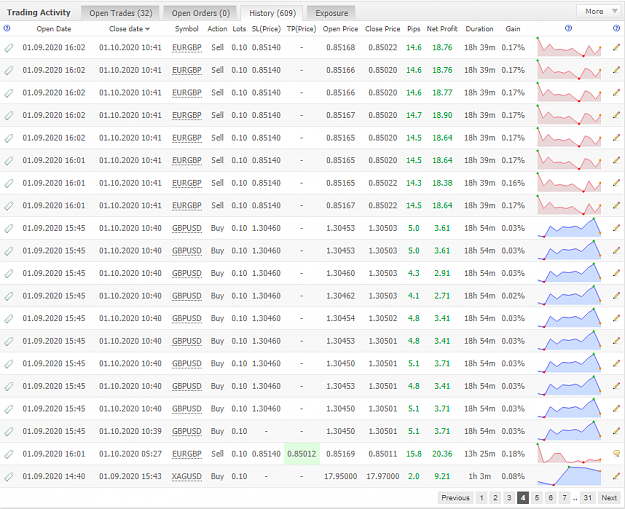The height and width of the screenshot is (509, 625).
Task: Sort table by Gain column header
Action: (x=513, y=29)
